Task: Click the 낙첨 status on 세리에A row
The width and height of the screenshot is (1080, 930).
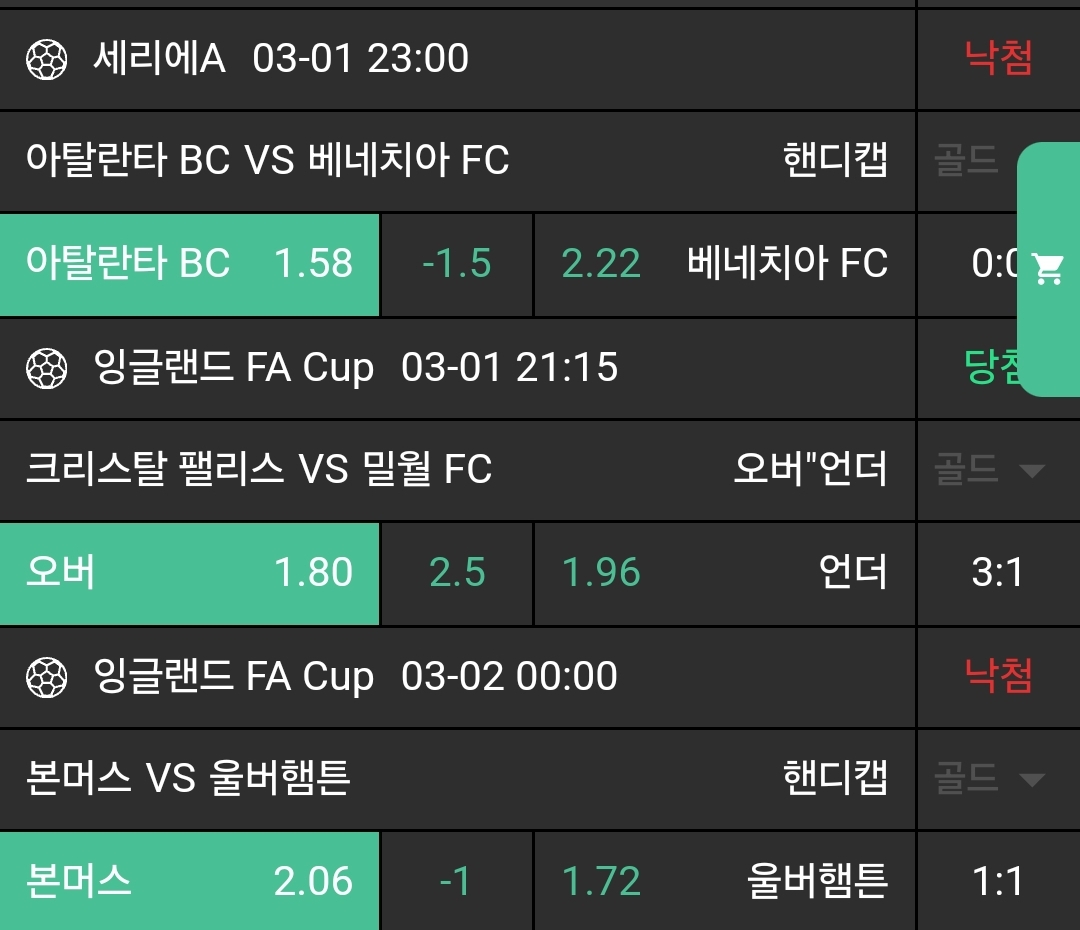Action: [998, 59]
